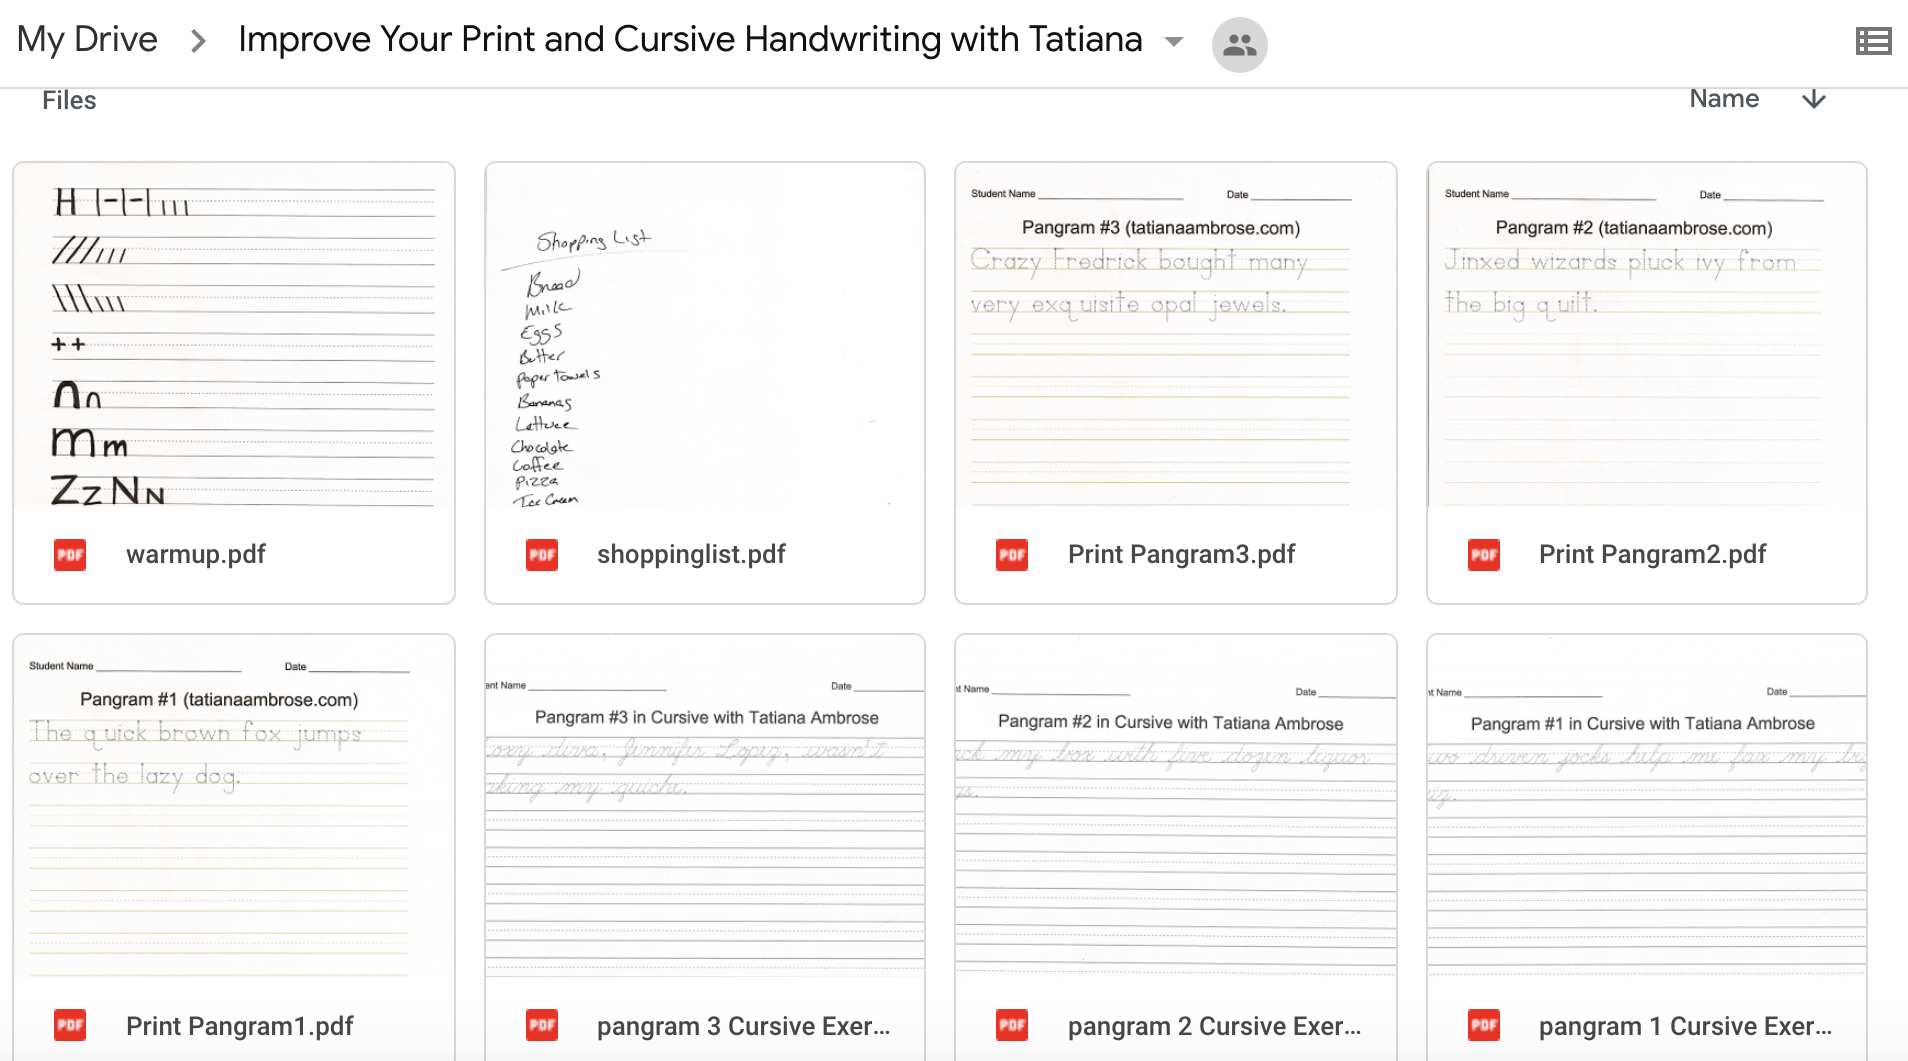Open shoppinglist.pdf thumbnail preview
Image resolution: width=1908 pixels, height=1061 pixels.
[705, 335]
